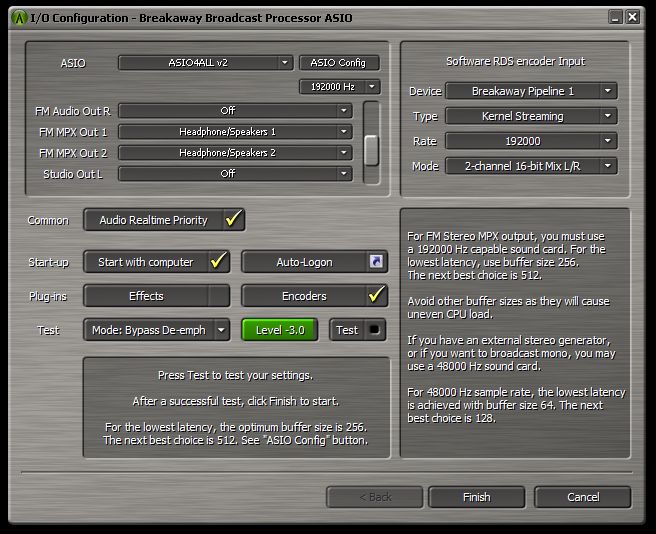This screenshot has width=656, height=534.
Task: Click the 'Common' label
Action: [48, 220]
